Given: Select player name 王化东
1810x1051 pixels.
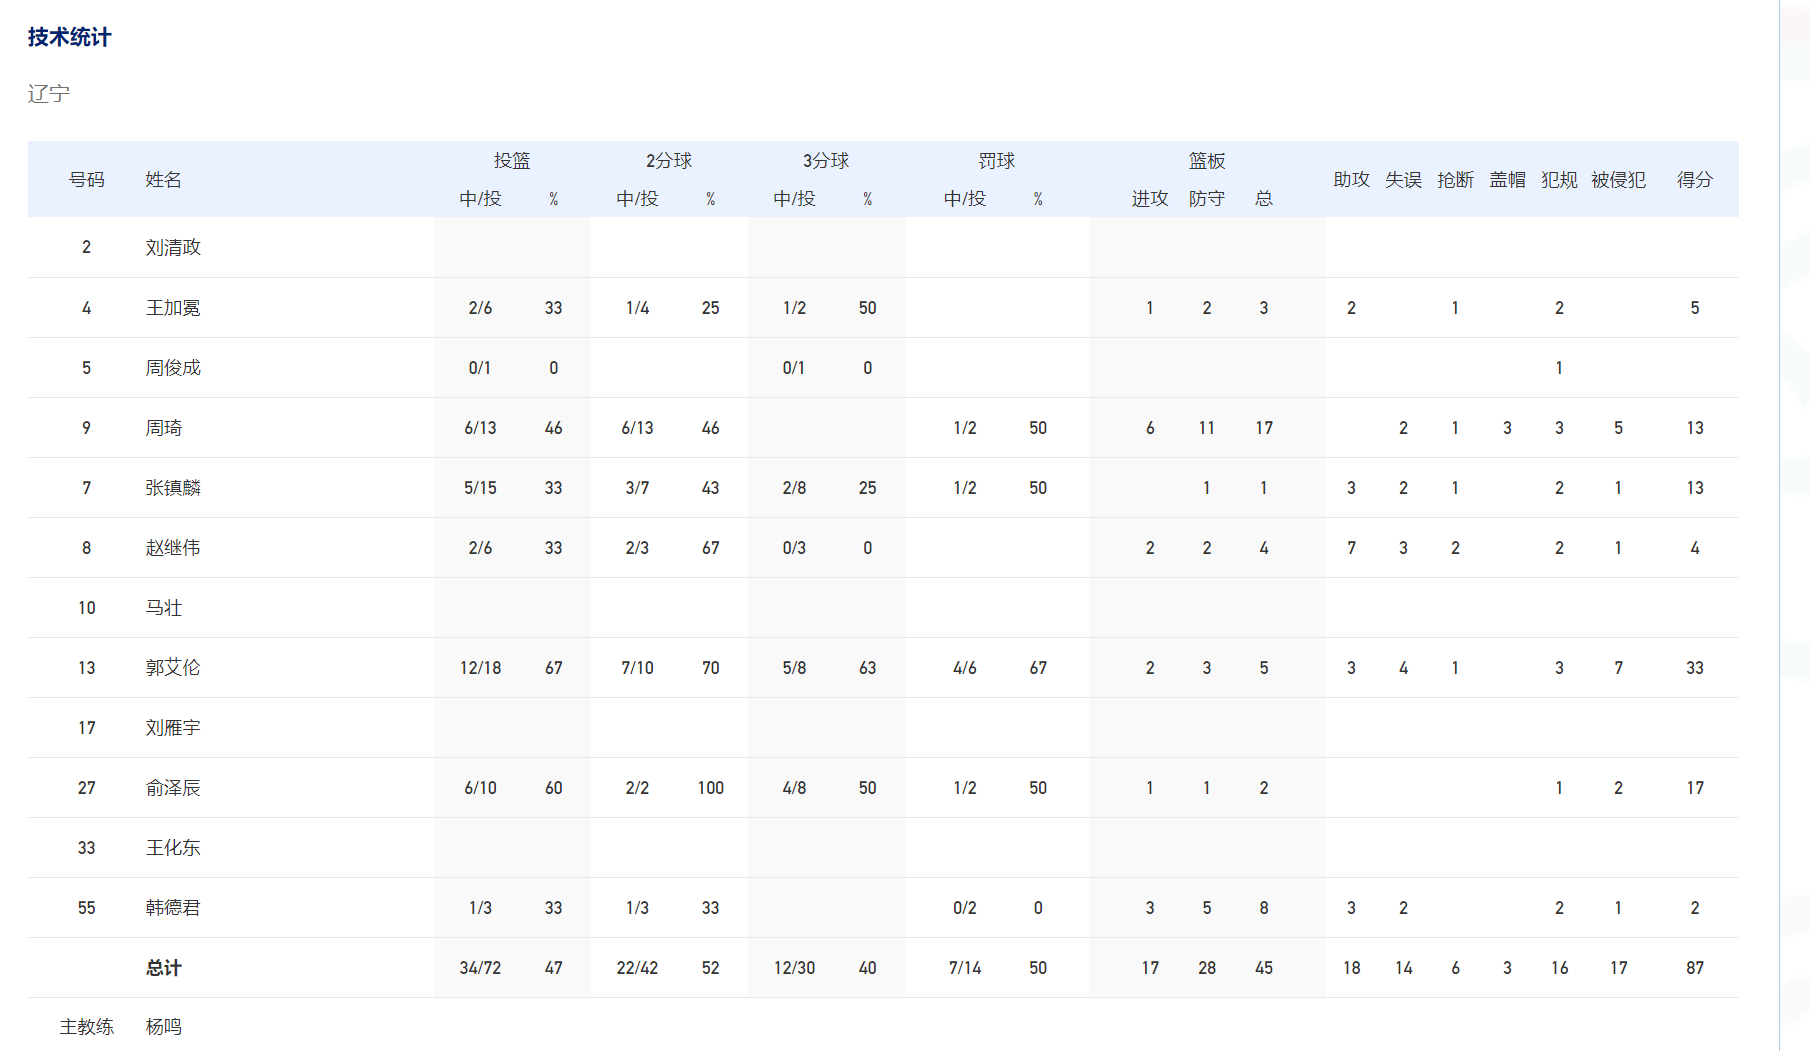Looking at the screenshot, I should (173, 848).
